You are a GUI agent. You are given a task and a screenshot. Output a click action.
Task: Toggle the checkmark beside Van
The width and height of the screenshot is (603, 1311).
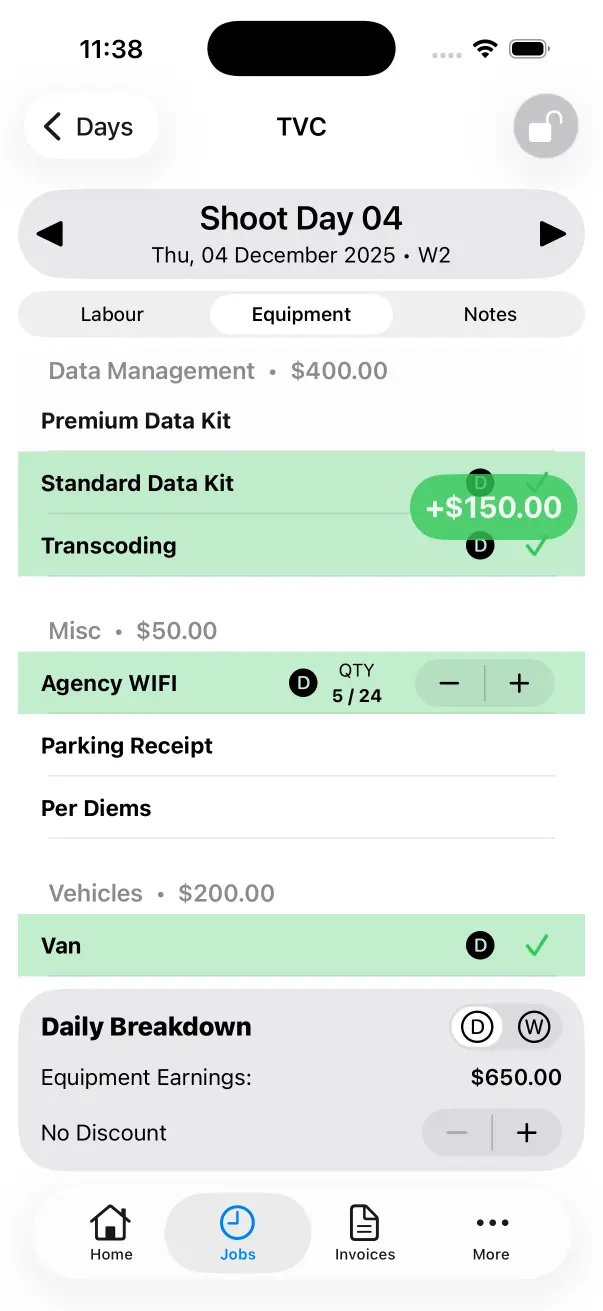coord(536,945)
